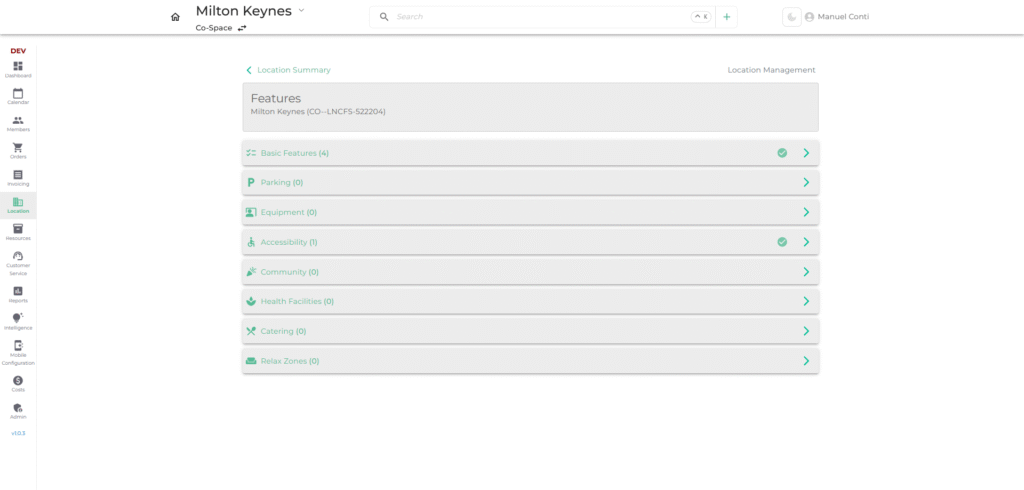Click Basic Features green check mark
Viewport: 1024px width, 490px height.
pos(782,153)
